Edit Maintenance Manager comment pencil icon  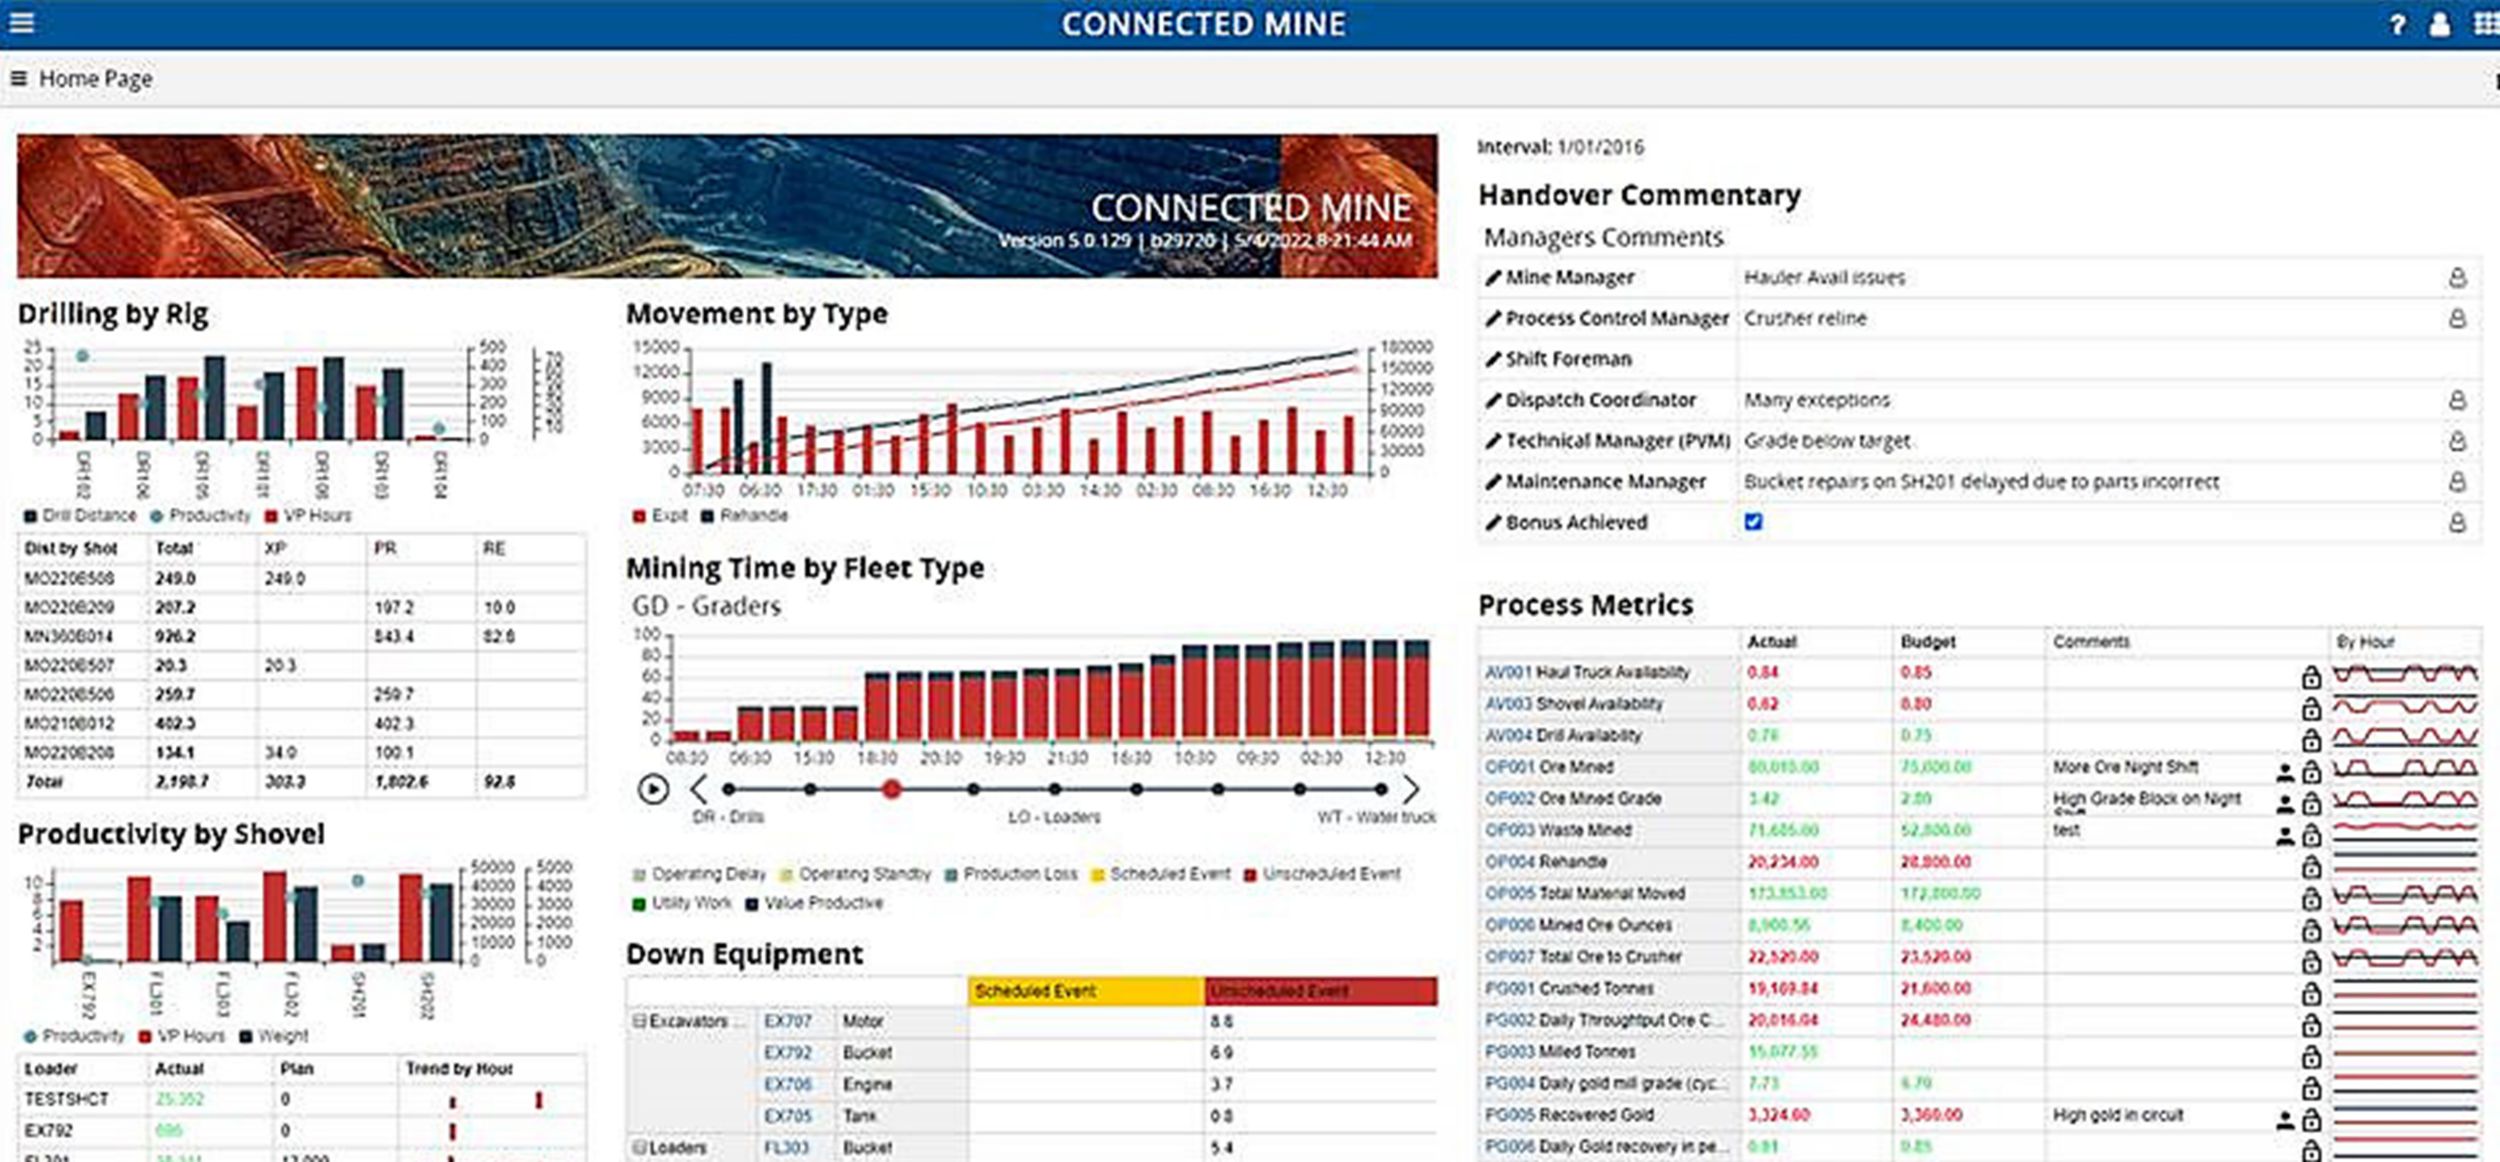(1493, 482)
